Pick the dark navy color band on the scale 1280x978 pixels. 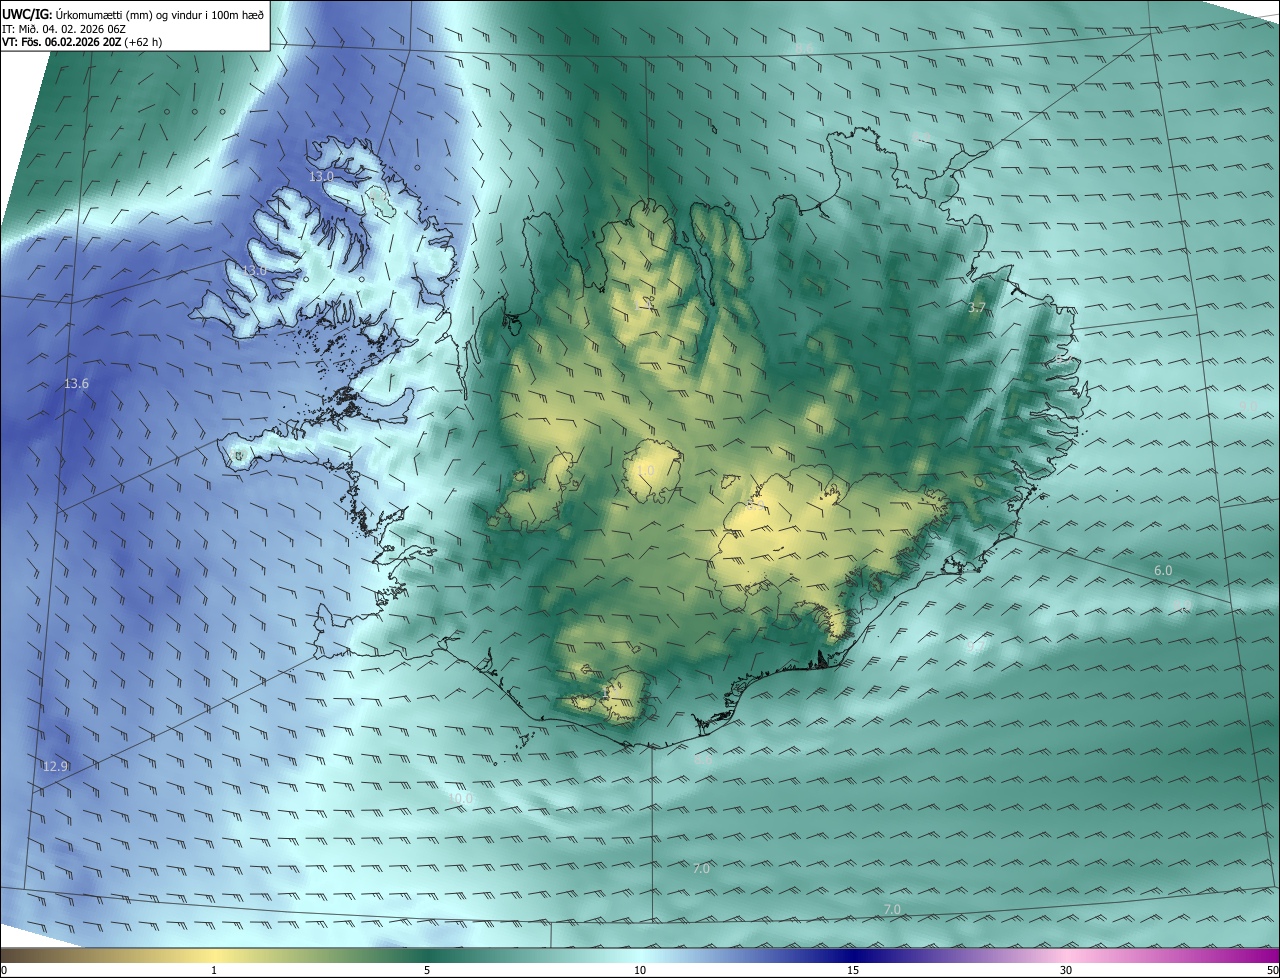[x=853, y=955]
